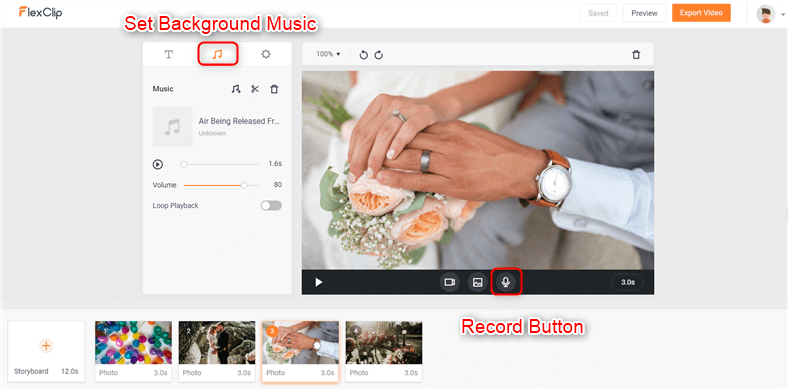Select the colorful beads photo thumbnail
Screen dimensions: 788x390
(133, 343)
